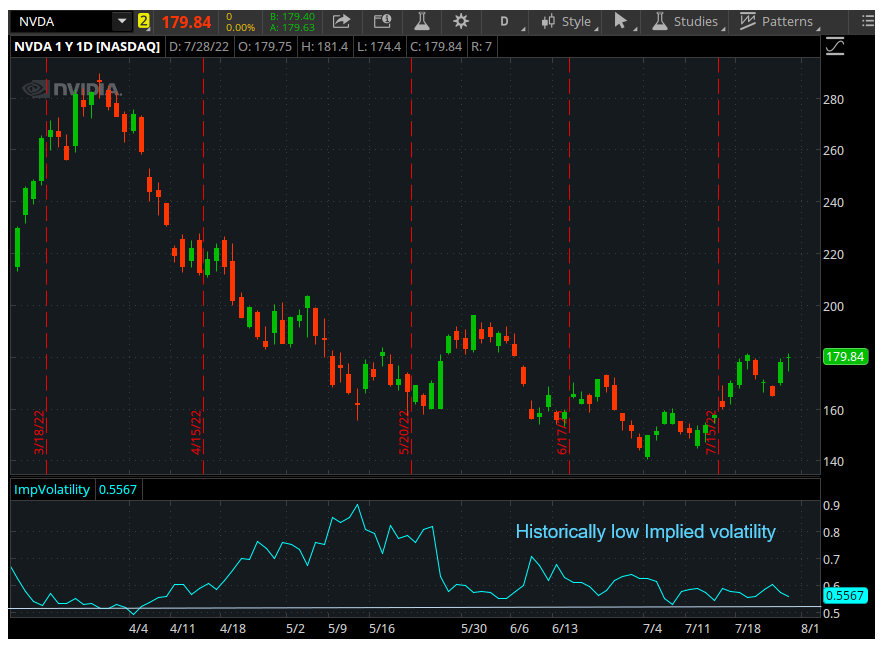The width and height of the screenshot is (886, 645).
Task: Select the 7/15/22 expiration marker line
Action: tap(719, 266)
